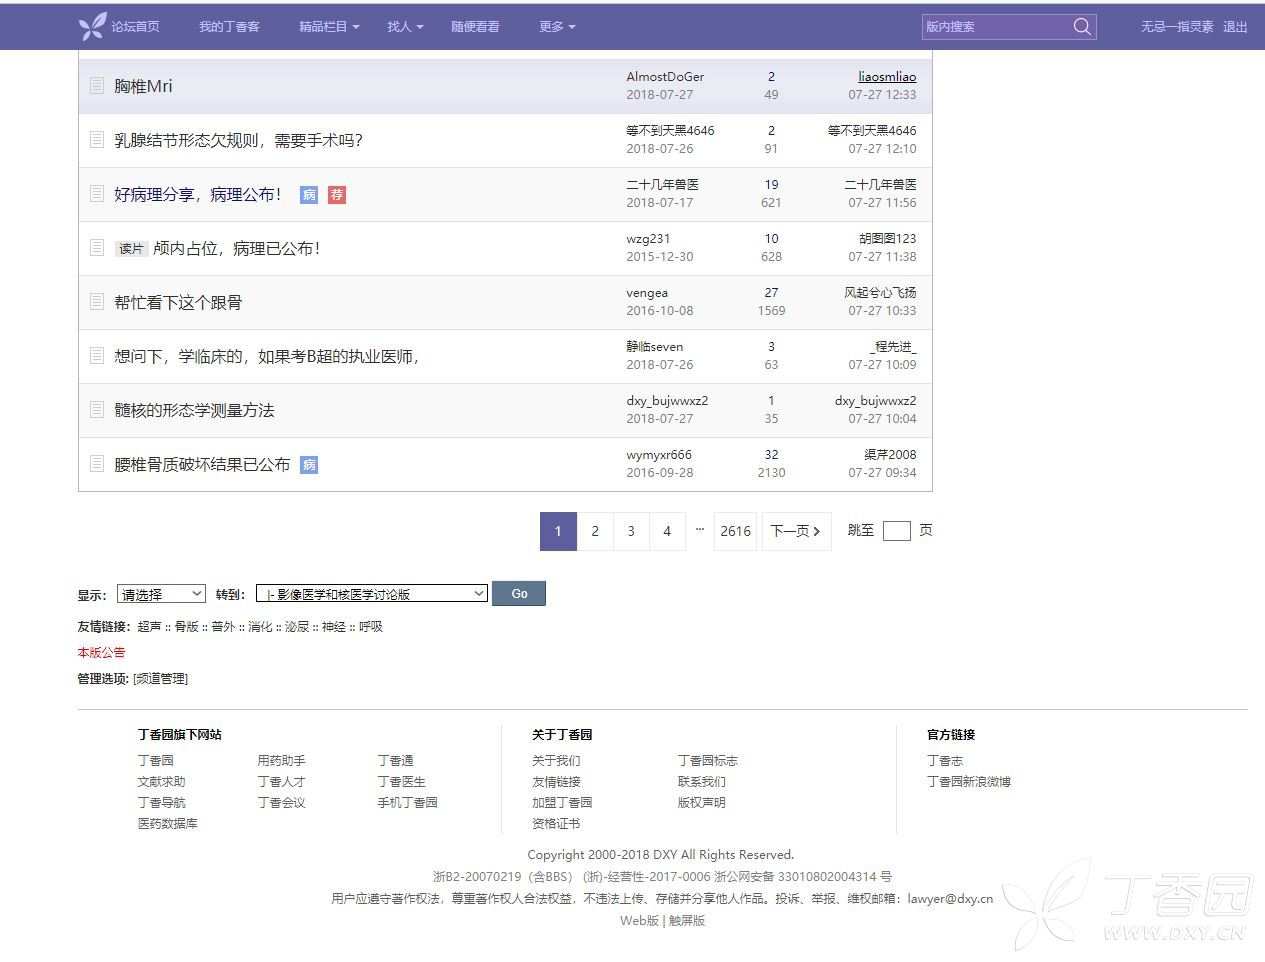Click red 荐 tag on 好病理分享 thread
Image resolution: width=1265 pixels, height=962 pixels.
coord(337,195)
